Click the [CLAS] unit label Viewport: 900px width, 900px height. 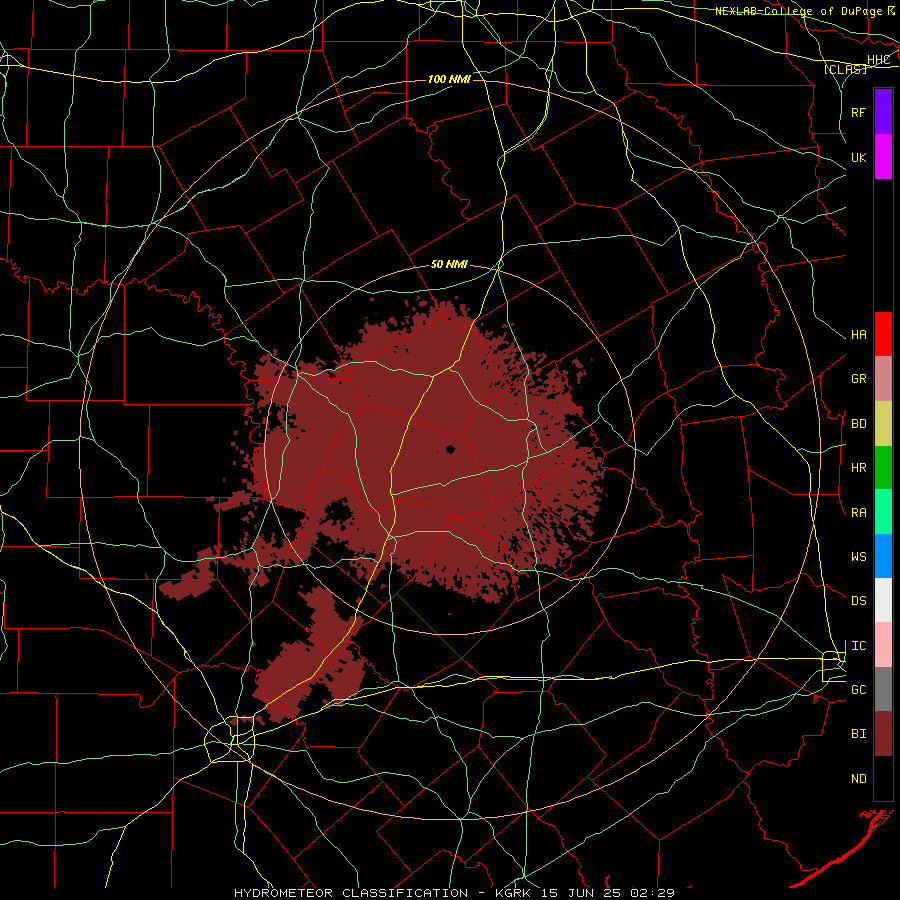(845, 69)
